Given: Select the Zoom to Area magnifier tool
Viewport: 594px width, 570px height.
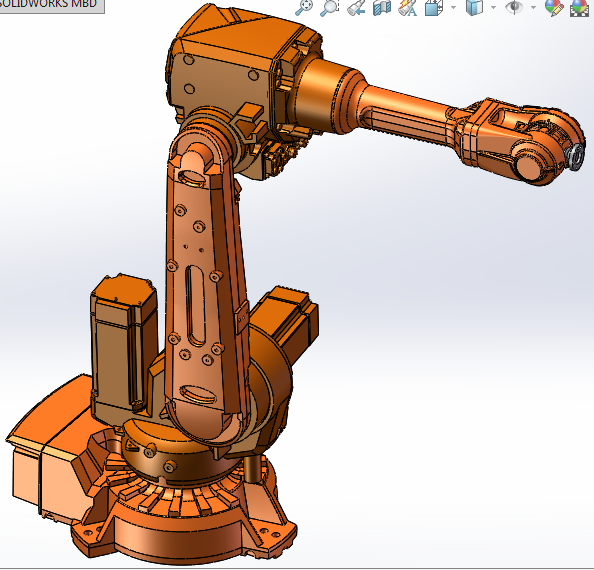Looking at the screenshot, I should pos(329,7).
